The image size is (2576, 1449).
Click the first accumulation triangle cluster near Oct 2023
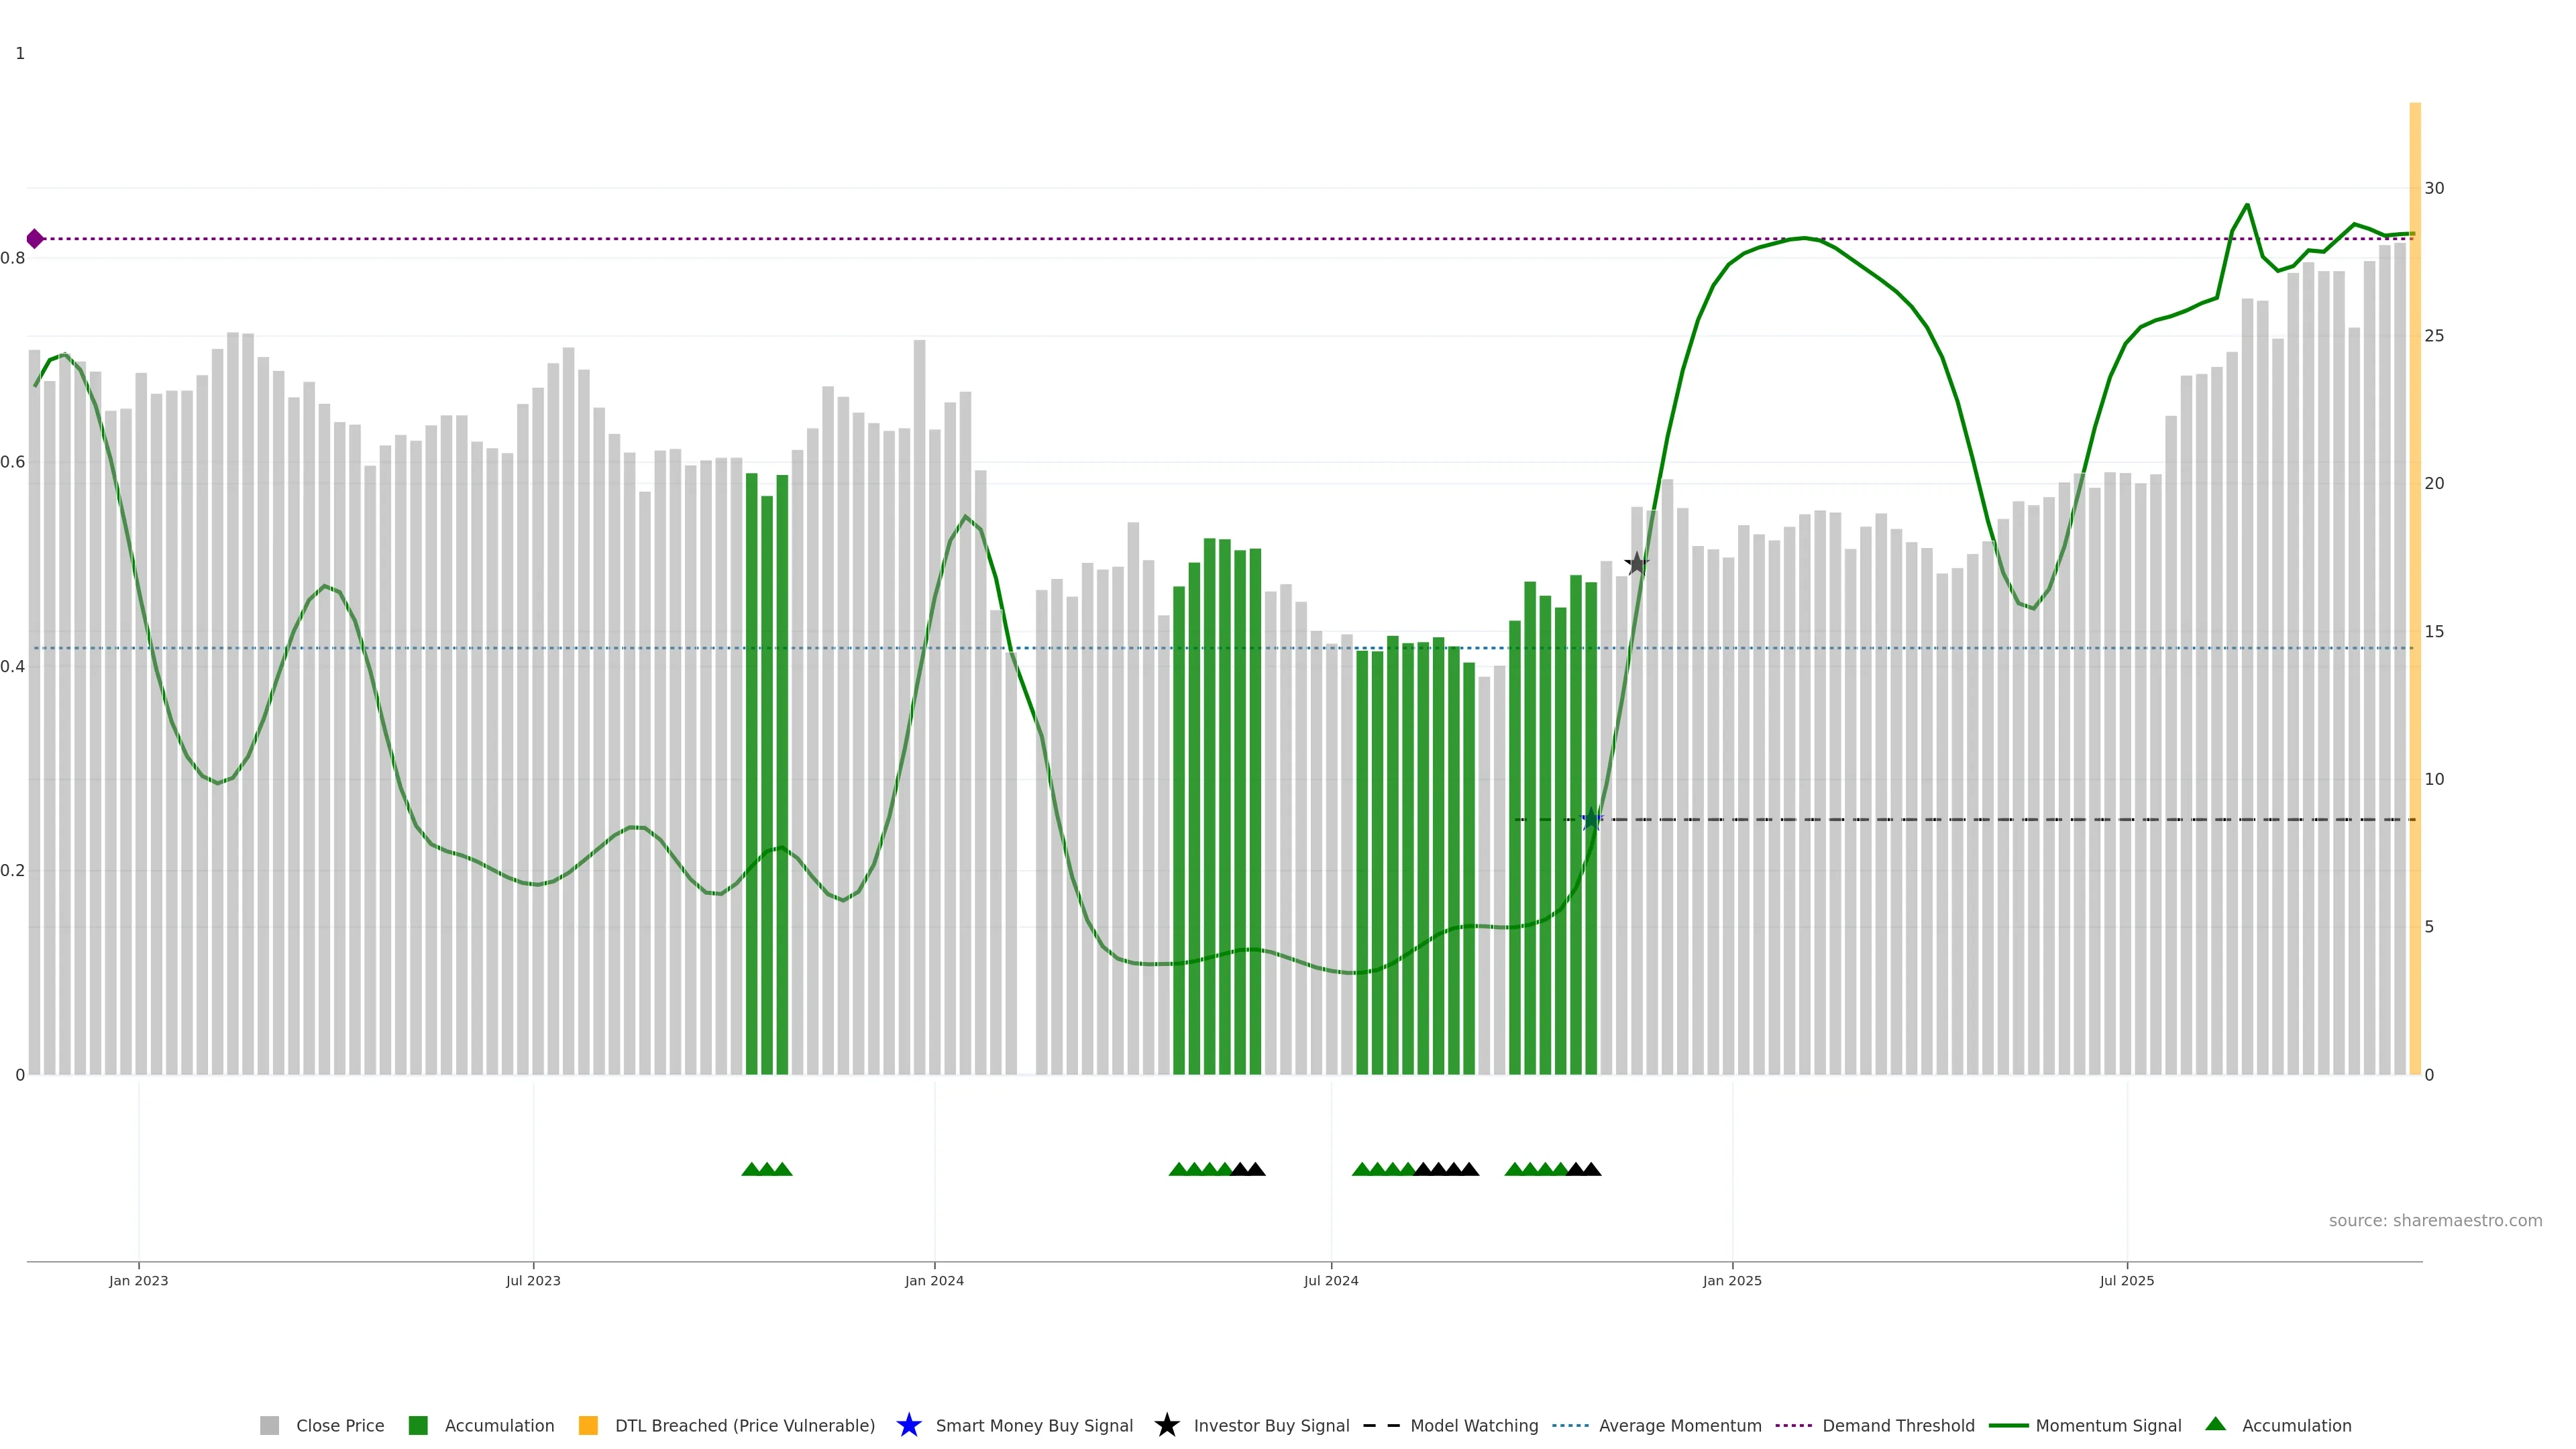tap(767, 1169)
